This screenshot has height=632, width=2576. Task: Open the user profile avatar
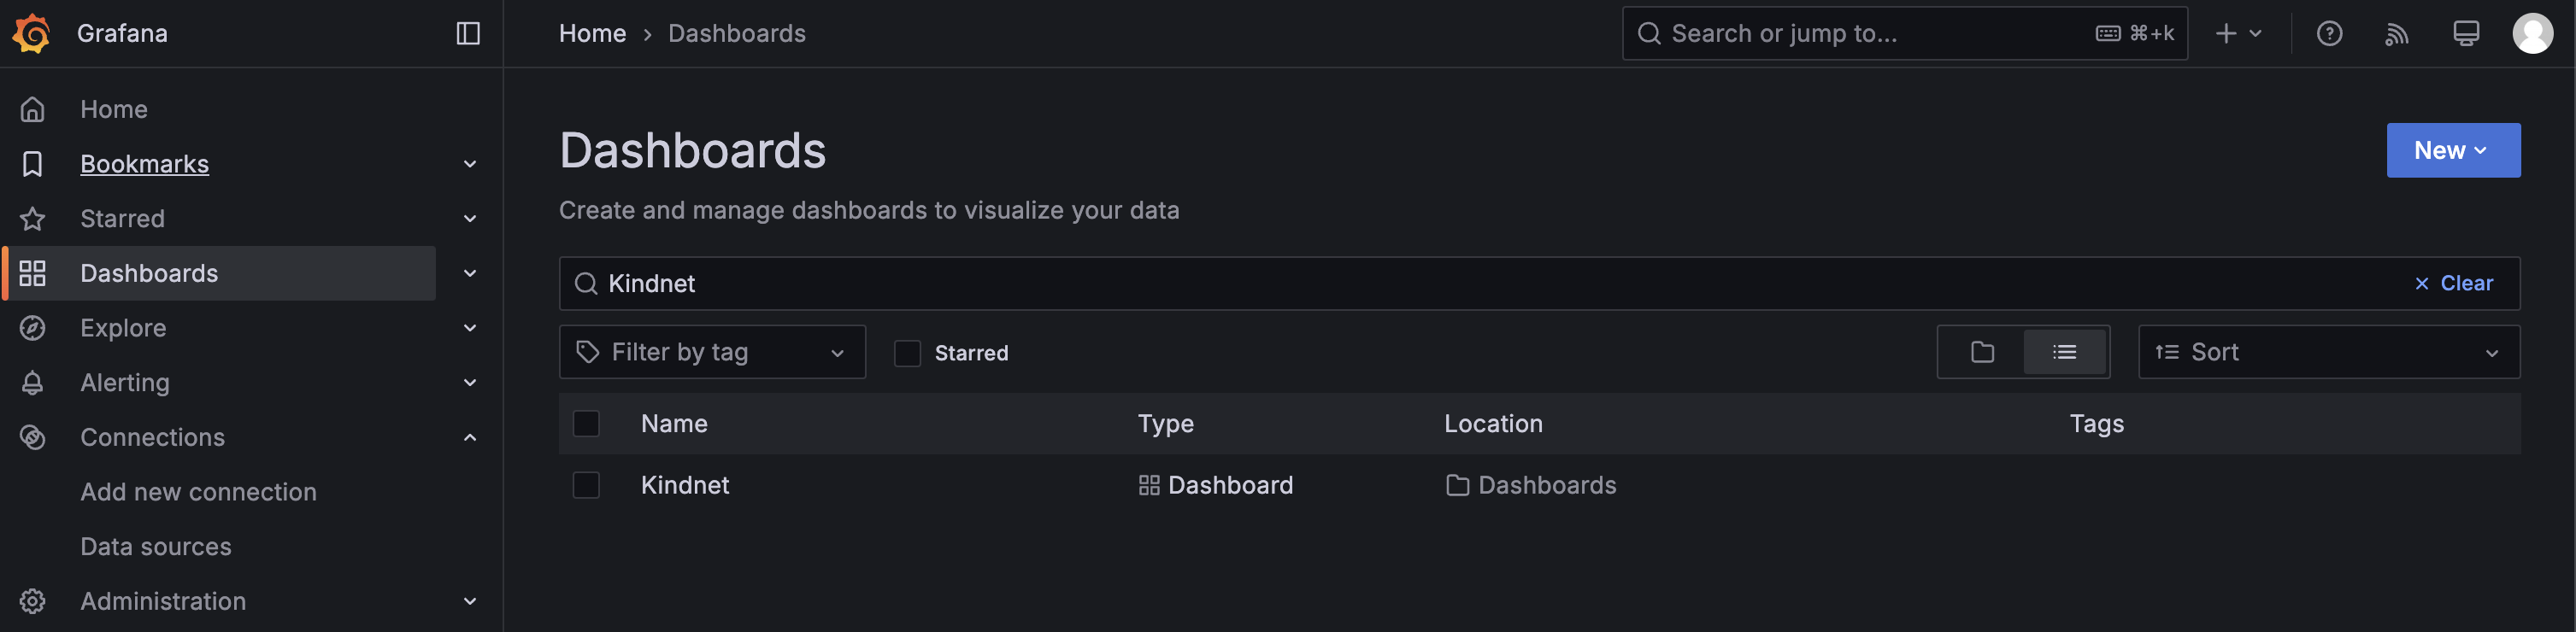(x=2532, y=33)
